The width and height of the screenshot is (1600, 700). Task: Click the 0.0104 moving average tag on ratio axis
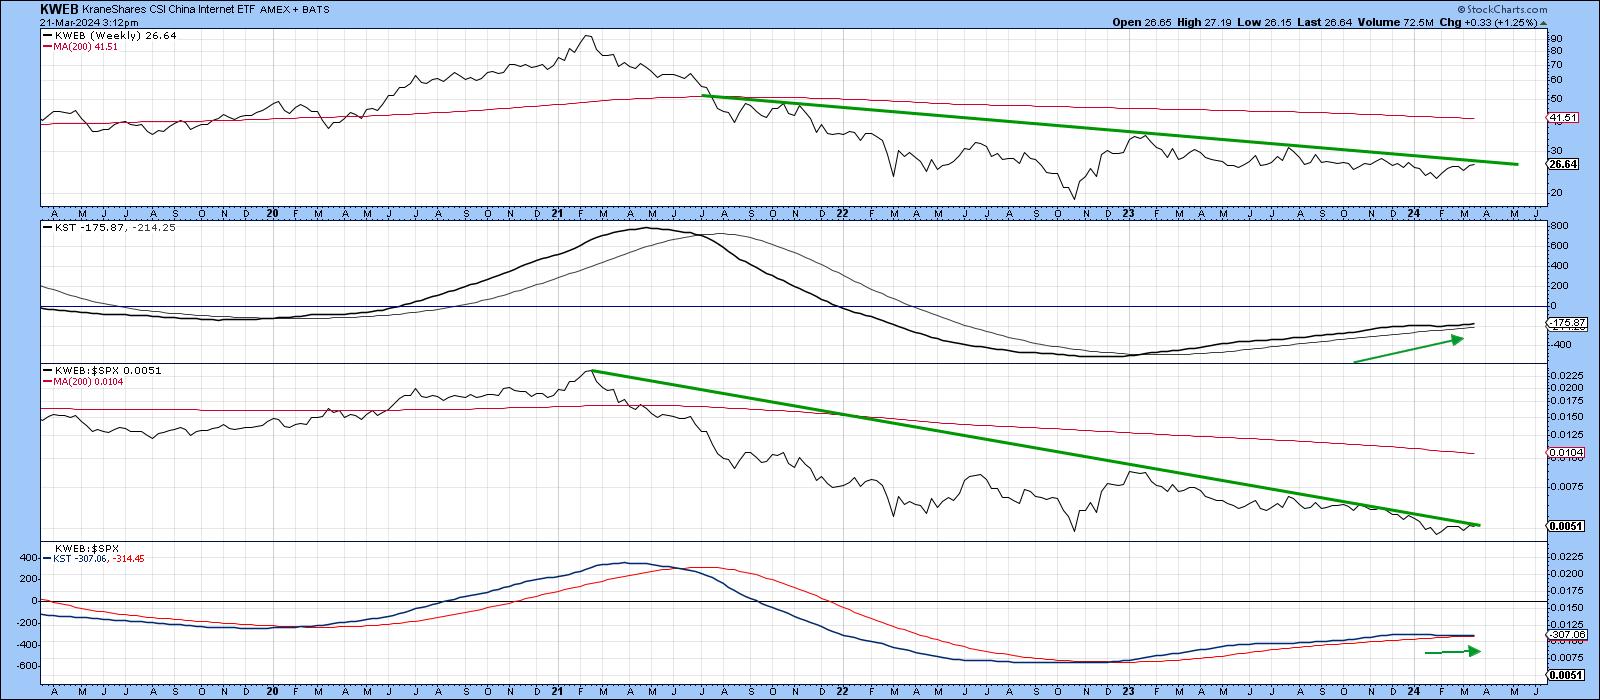pyautogui.click(x=1565, y=454)
